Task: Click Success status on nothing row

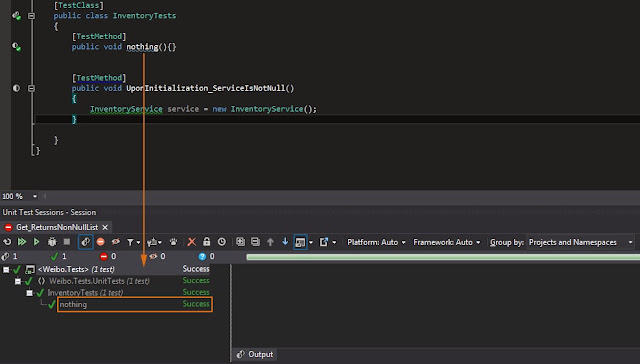Action: click(196, 304)
